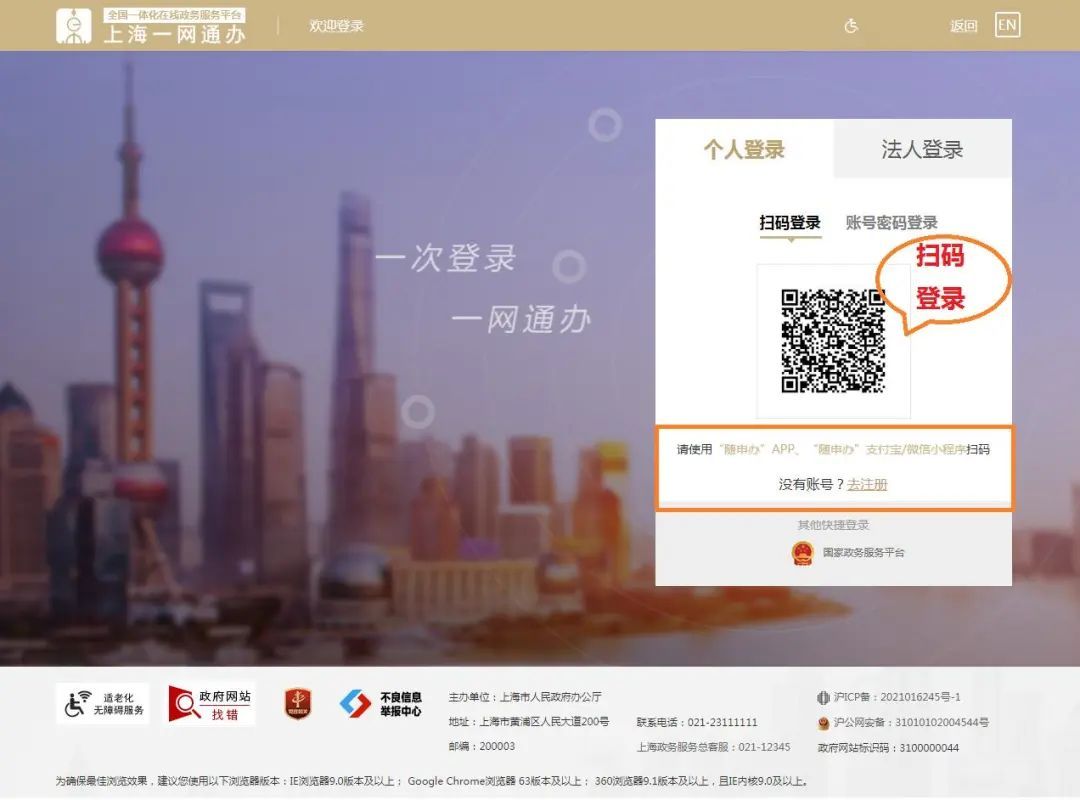Click the 沪公网安备 police badge icon
The height and width of the screenshot is (800, 1080).
click(823, 723)
